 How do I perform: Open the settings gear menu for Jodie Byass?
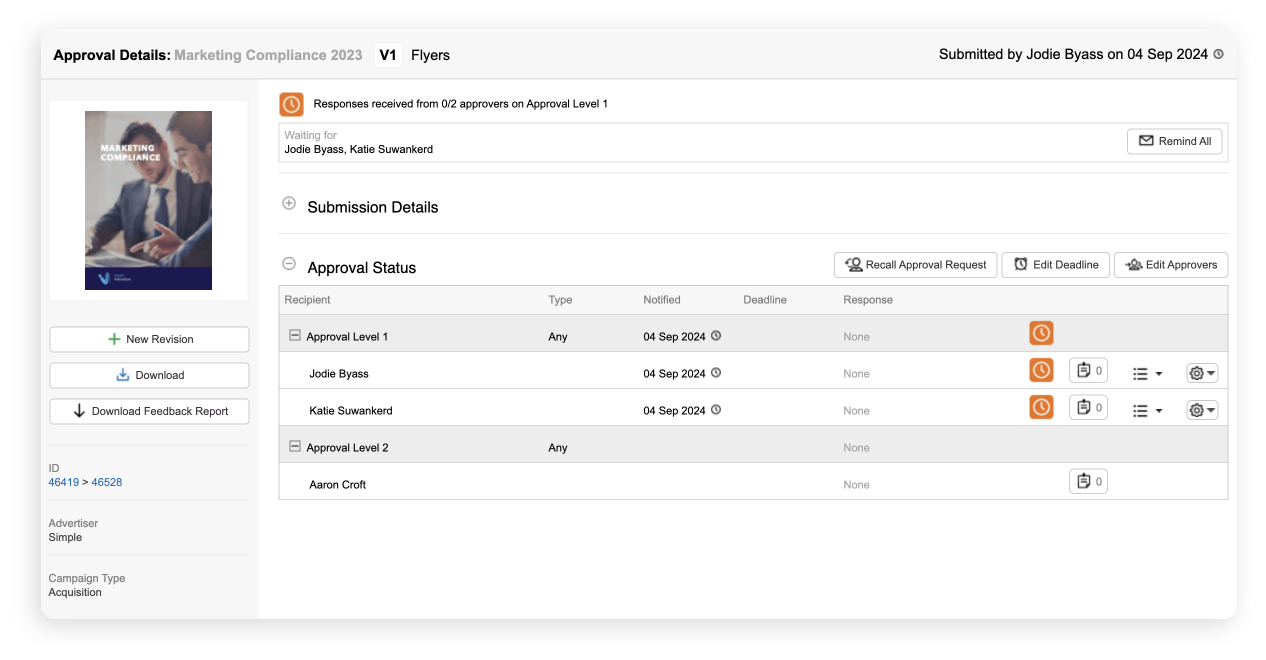point(1202,372)
